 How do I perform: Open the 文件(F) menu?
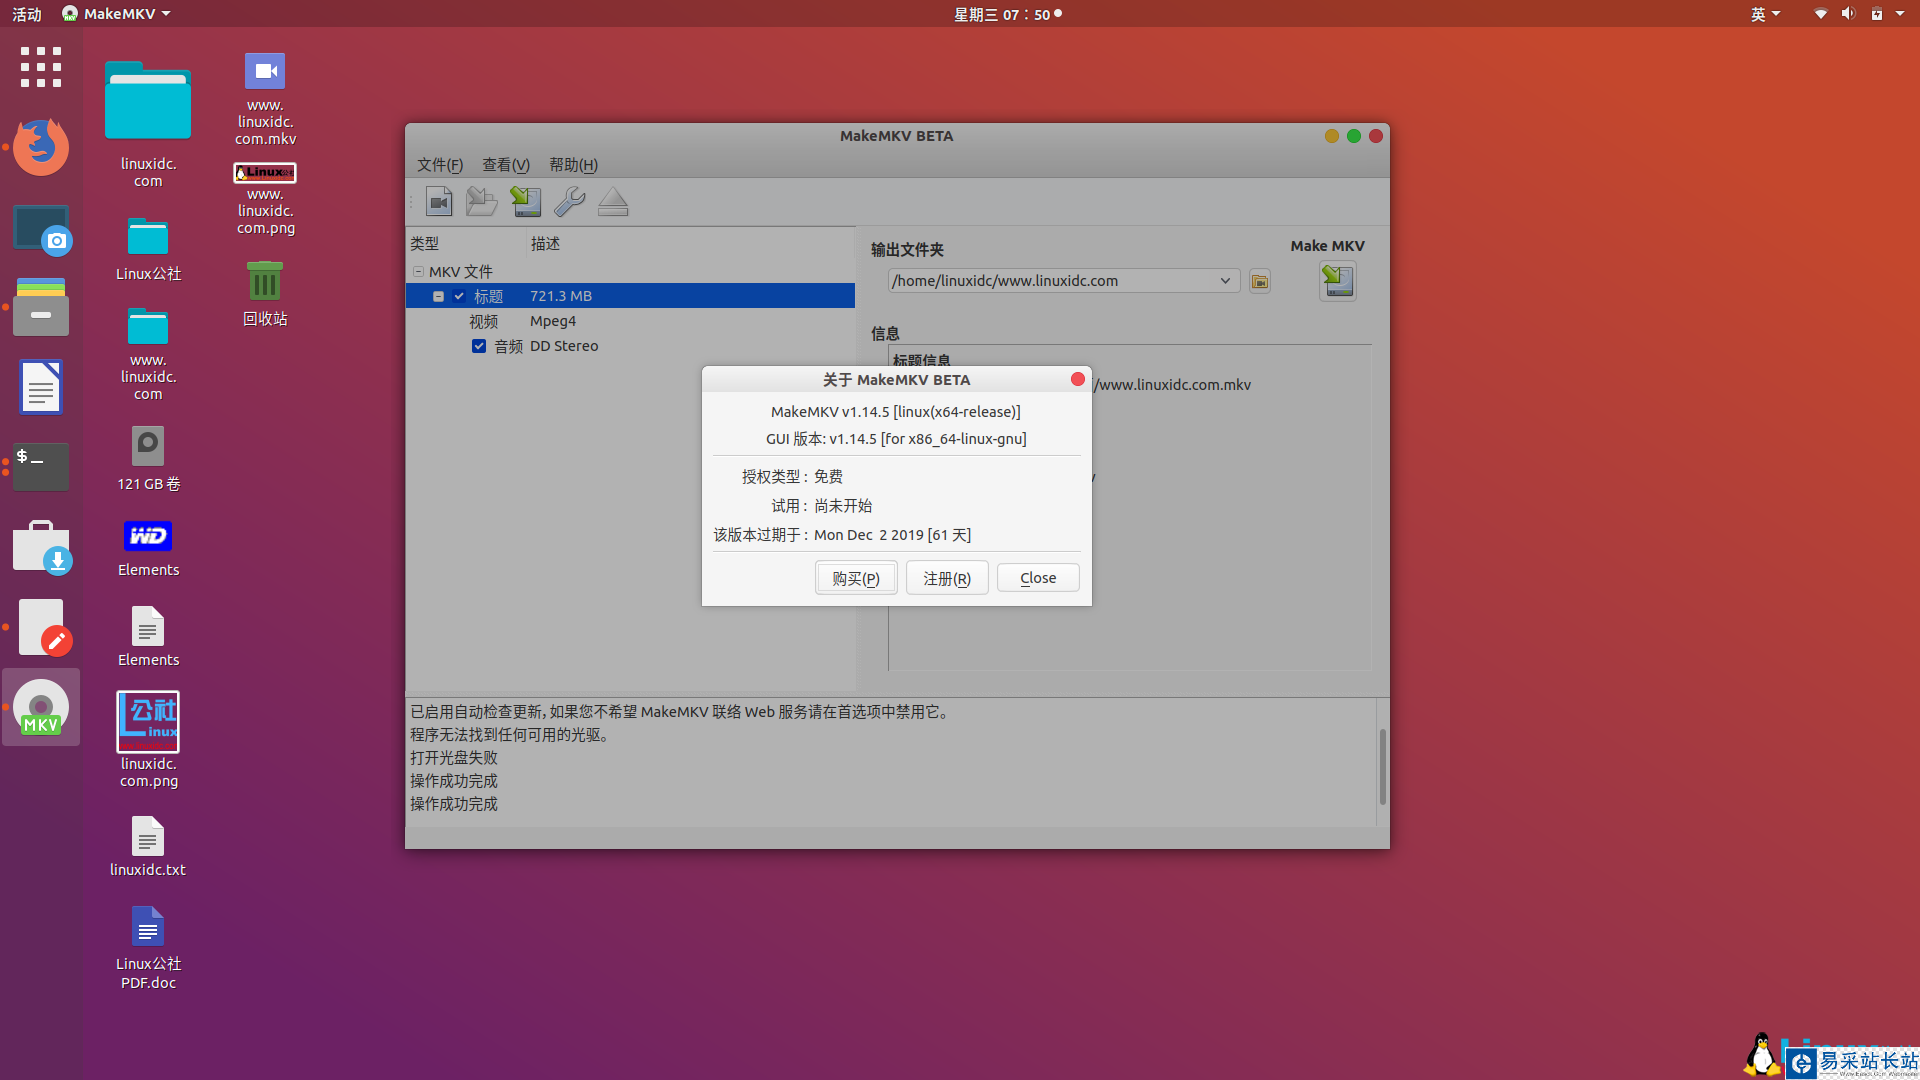tap(440, 165)
